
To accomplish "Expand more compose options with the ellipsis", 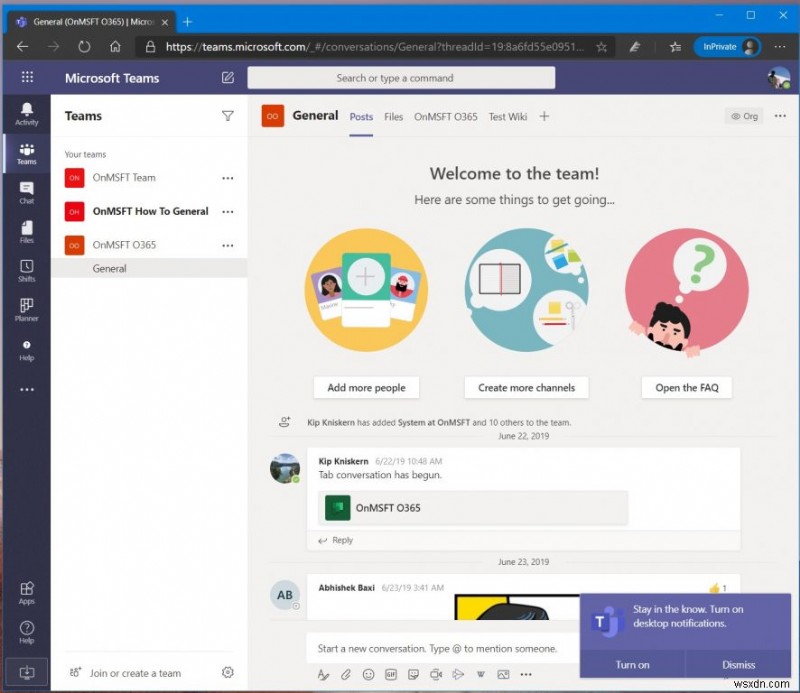I will click(527, 674).
